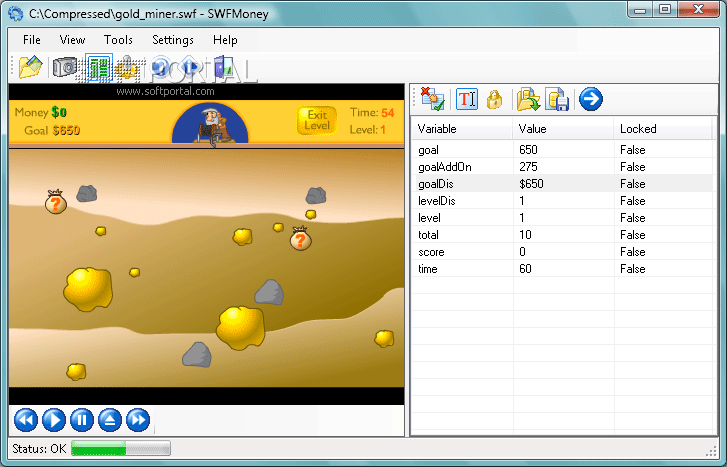This screenshot has height=467, width=727.
Task: Click the stamp-on-folder toolbar icon
Action: 127,68
